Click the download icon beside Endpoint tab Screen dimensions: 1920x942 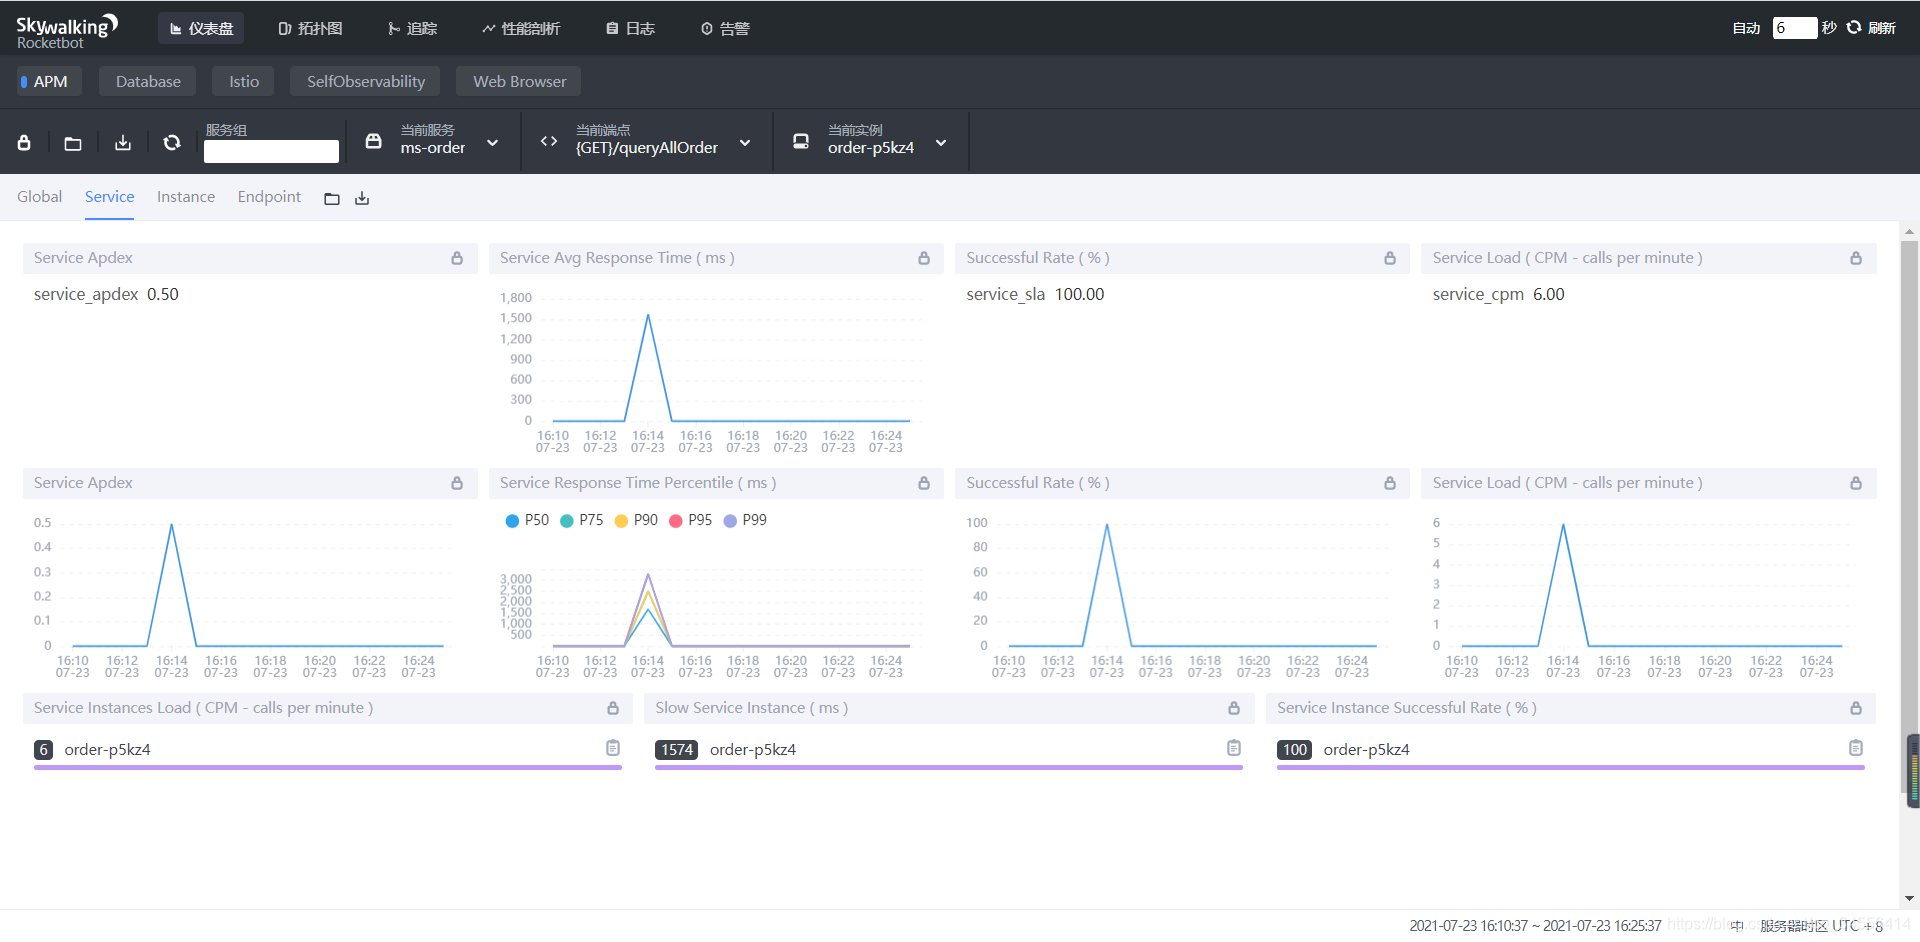point(362,199)
